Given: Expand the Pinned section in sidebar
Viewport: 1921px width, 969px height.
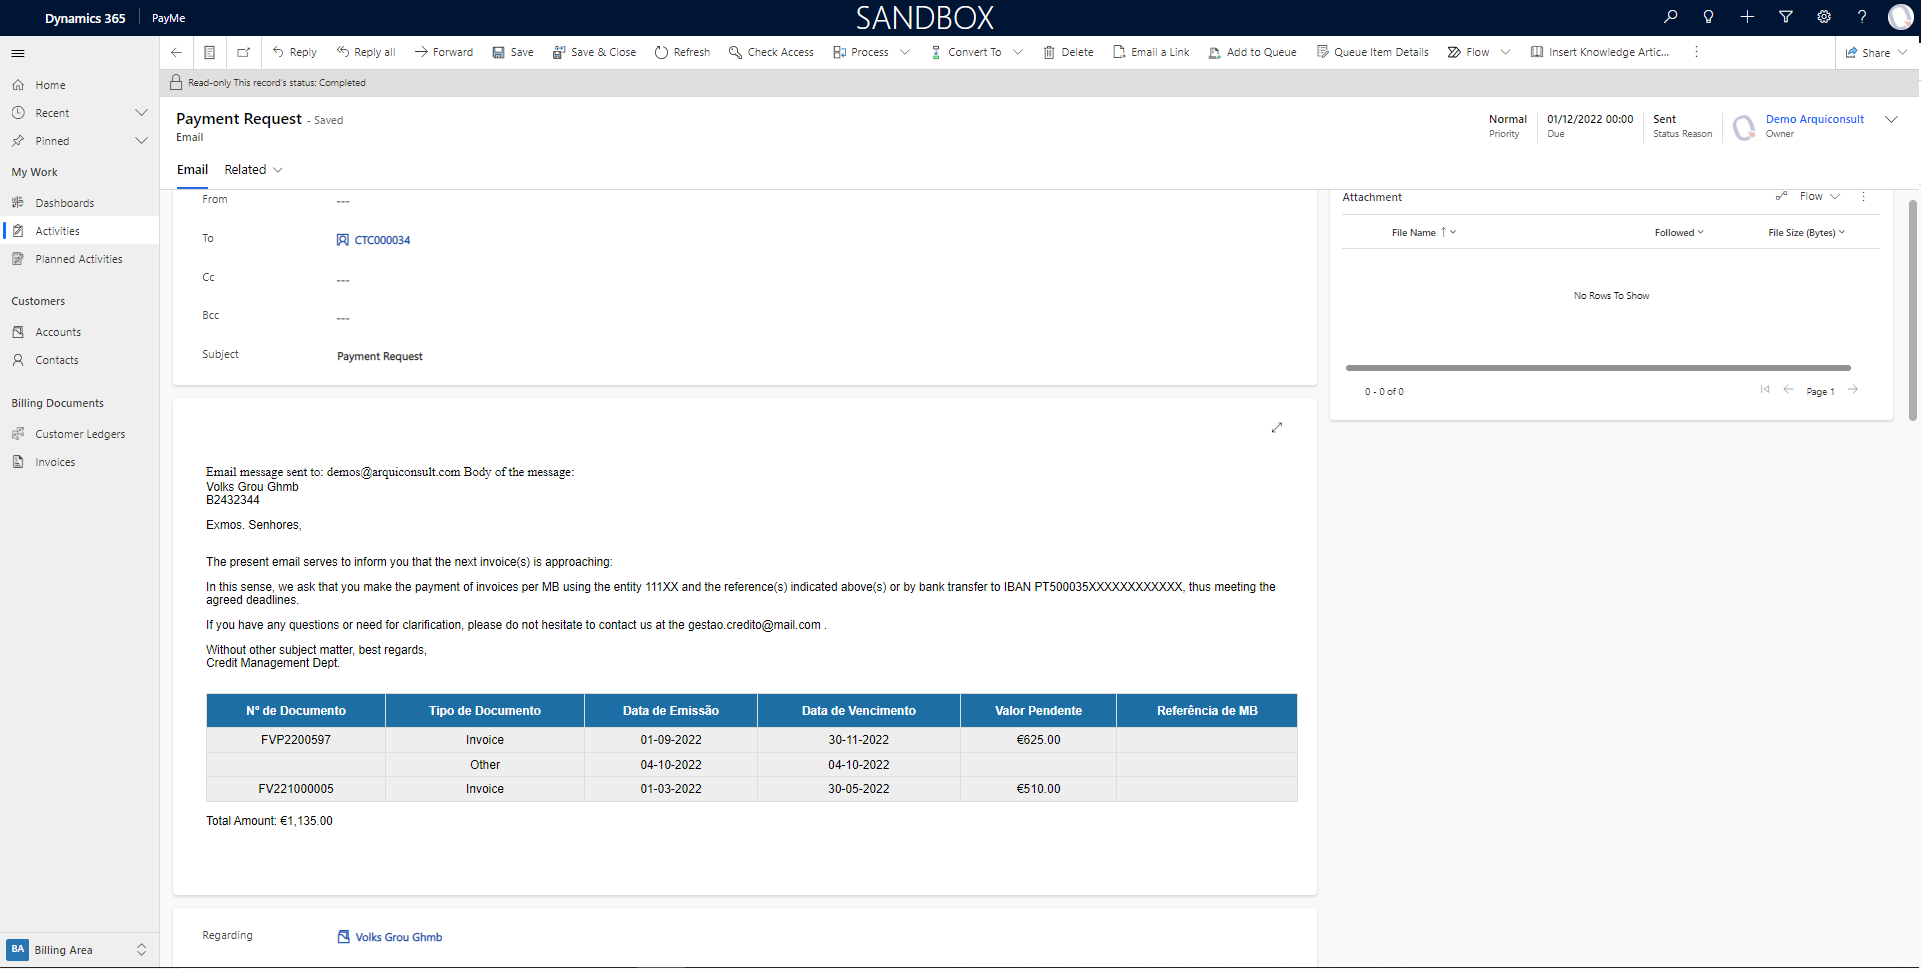Looking at the screenshot, I should tap(141, 141).
